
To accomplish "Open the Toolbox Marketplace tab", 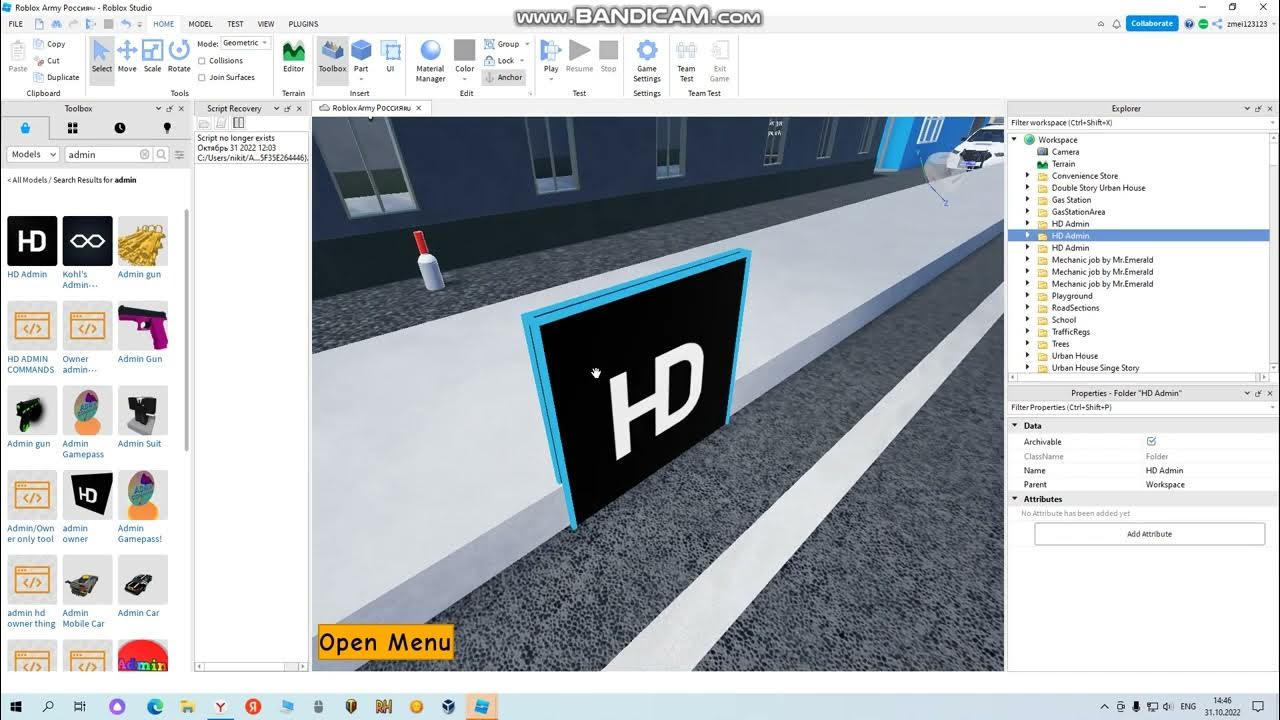I will click(25, 128).
